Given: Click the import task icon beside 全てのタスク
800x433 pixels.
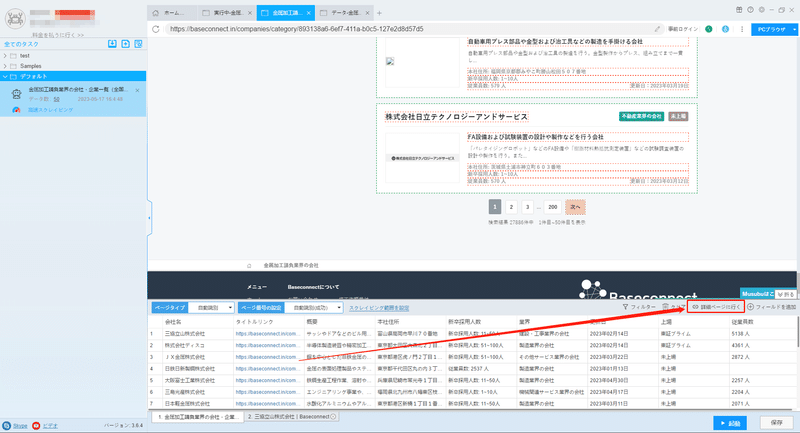Looking at the screenshot, I should click(x=112, y=44).
